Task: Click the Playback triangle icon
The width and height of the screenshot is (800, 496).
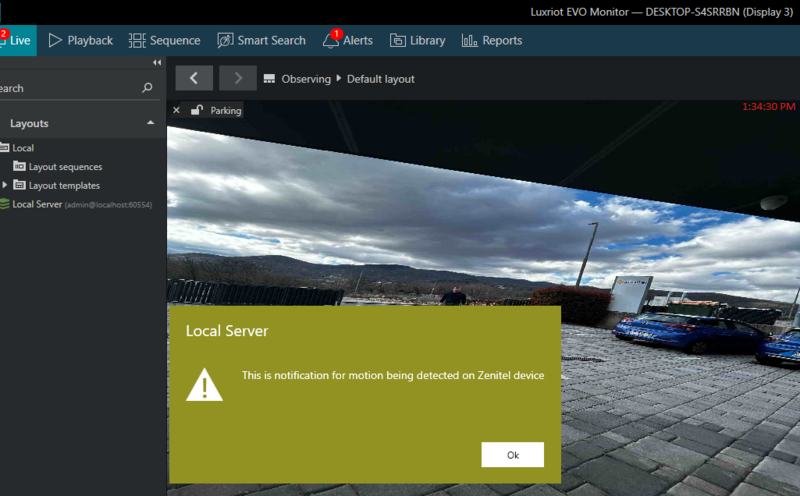Action: coord(55,40)
